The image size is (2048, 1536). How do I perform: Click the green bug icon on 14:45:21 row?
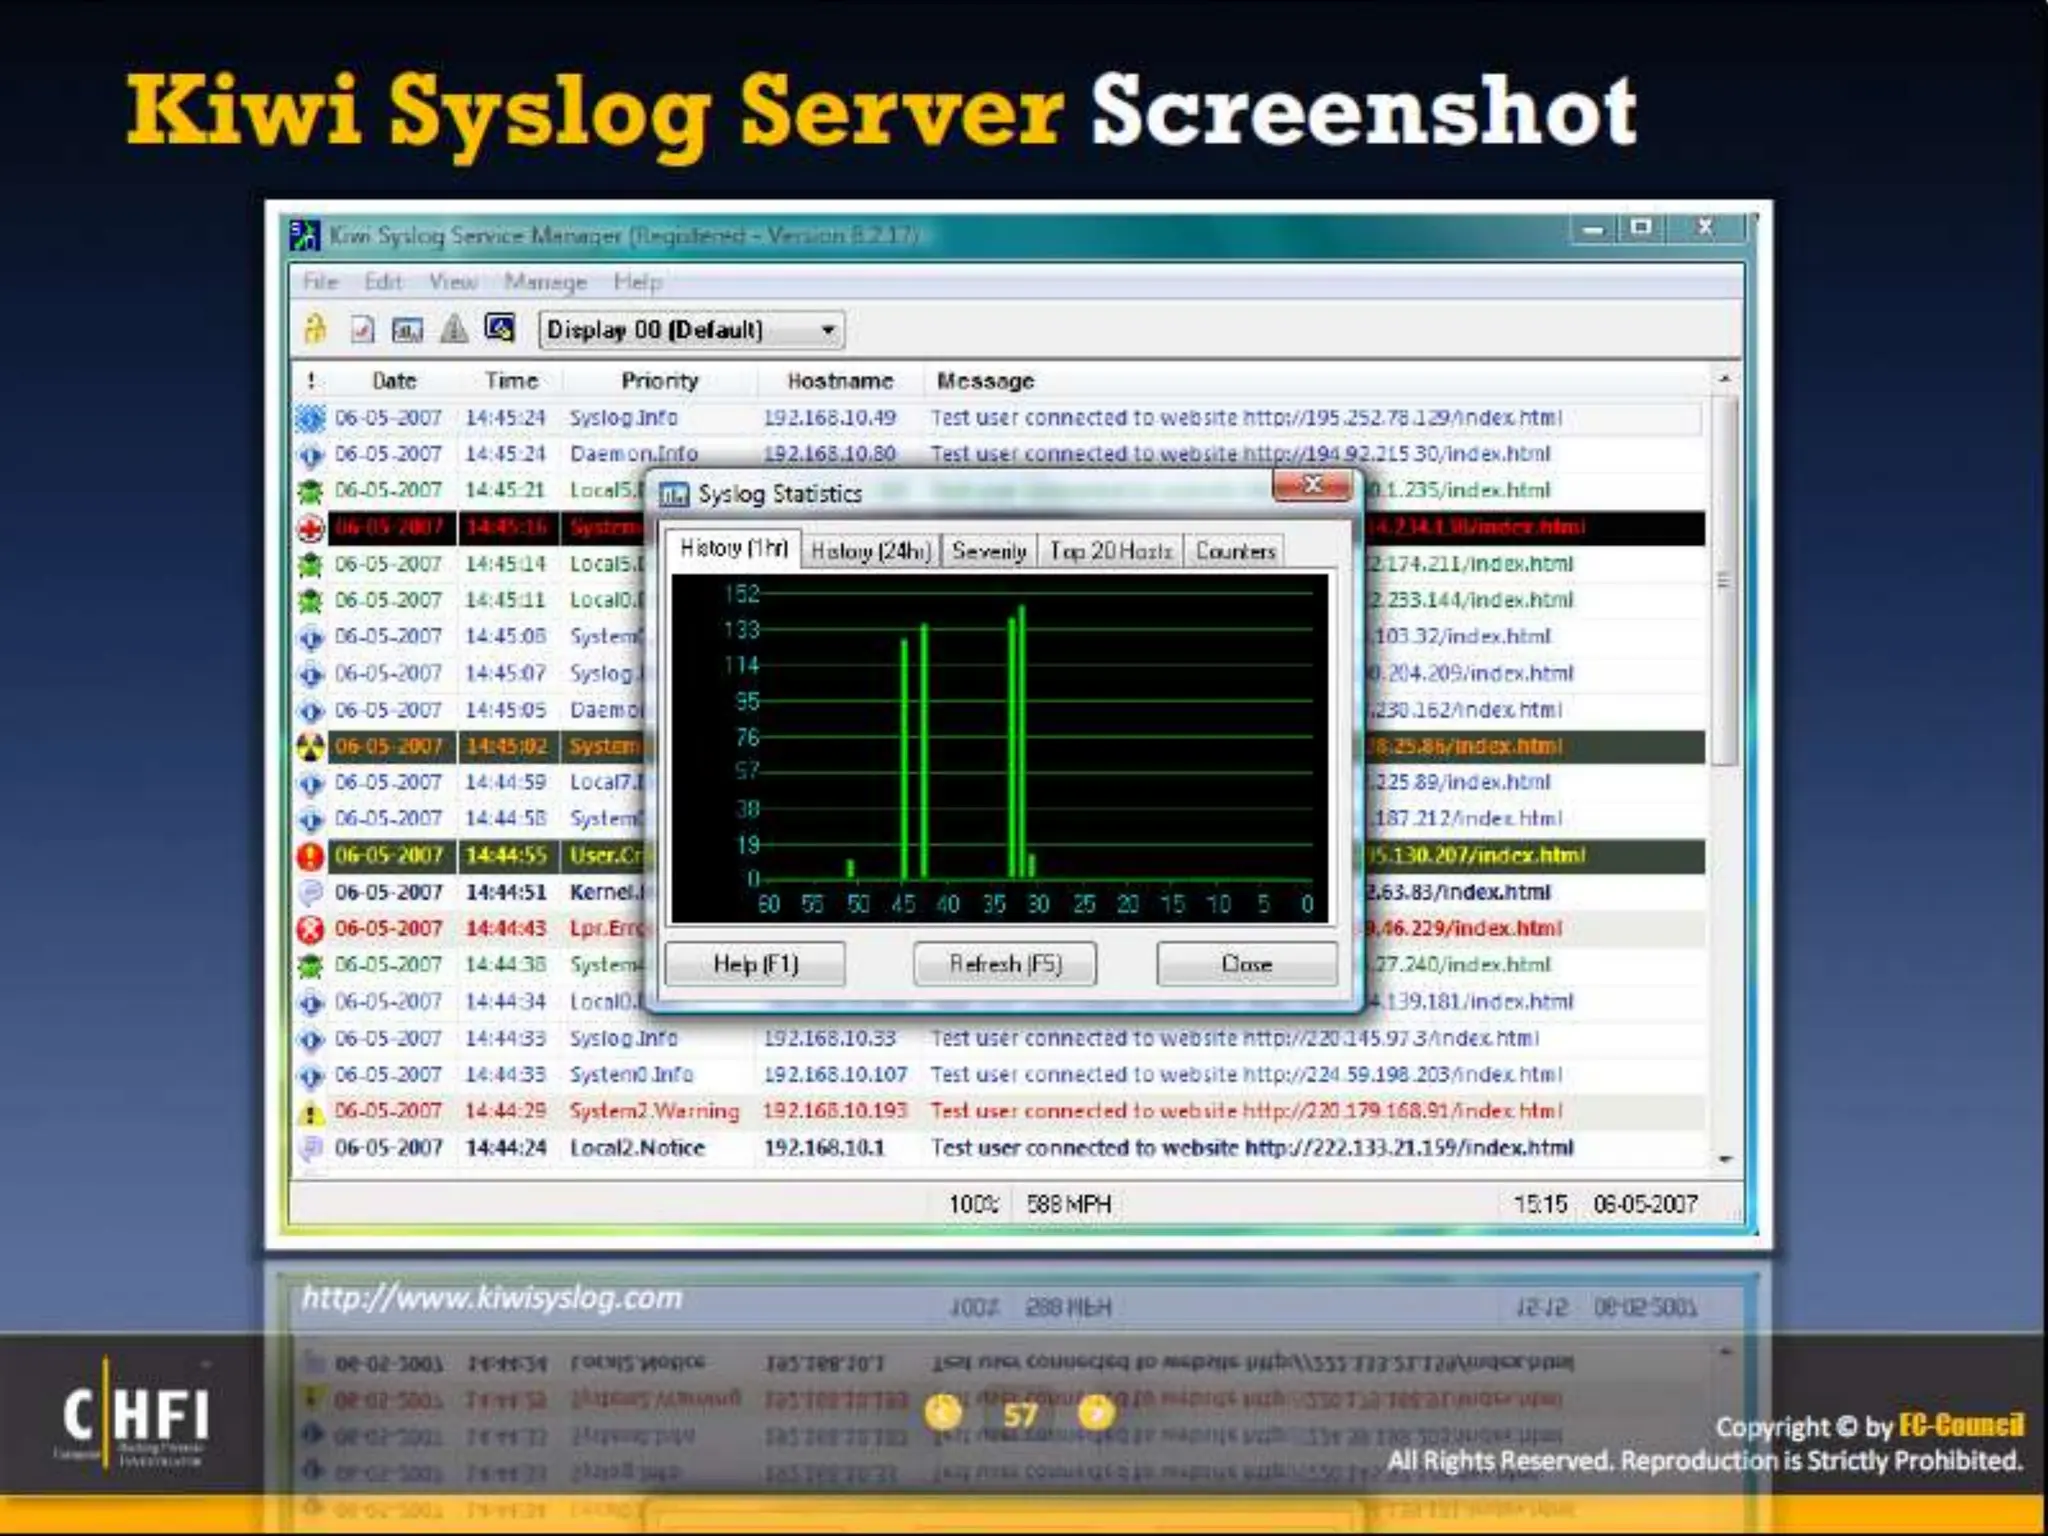click(x=311, y=491)
